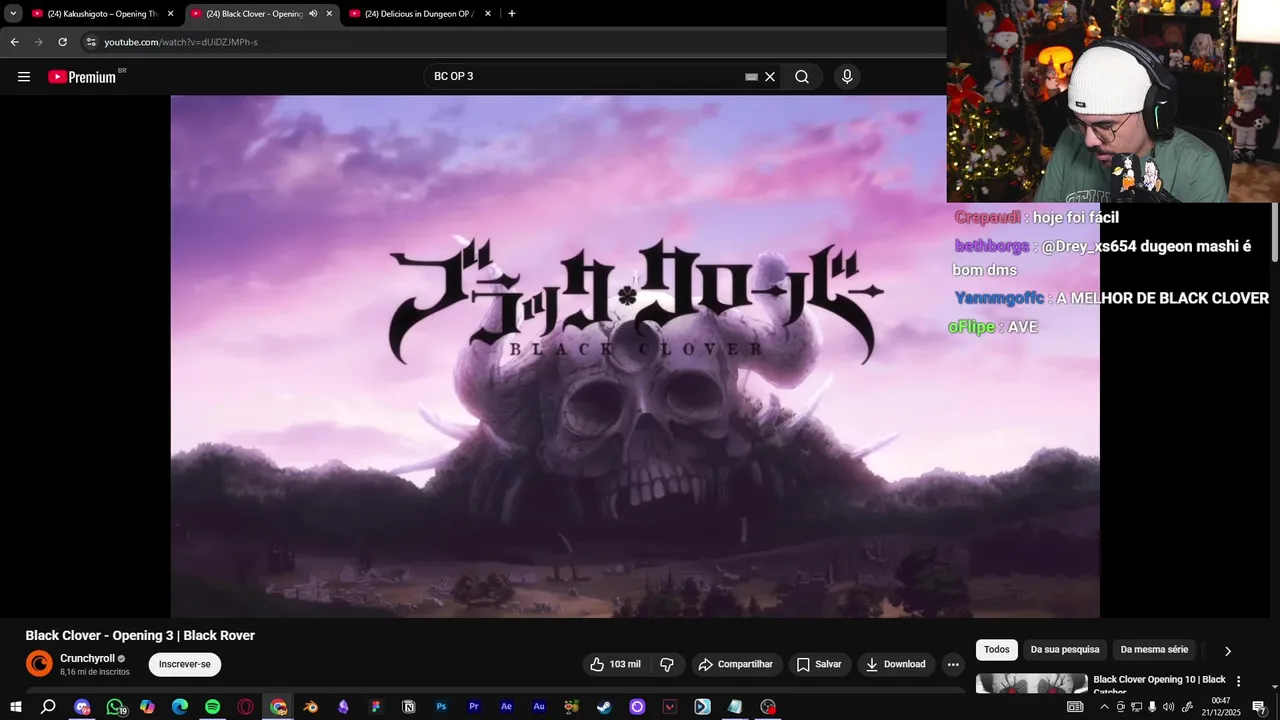Go to YouTube Premium home logo

click(82, 77)
